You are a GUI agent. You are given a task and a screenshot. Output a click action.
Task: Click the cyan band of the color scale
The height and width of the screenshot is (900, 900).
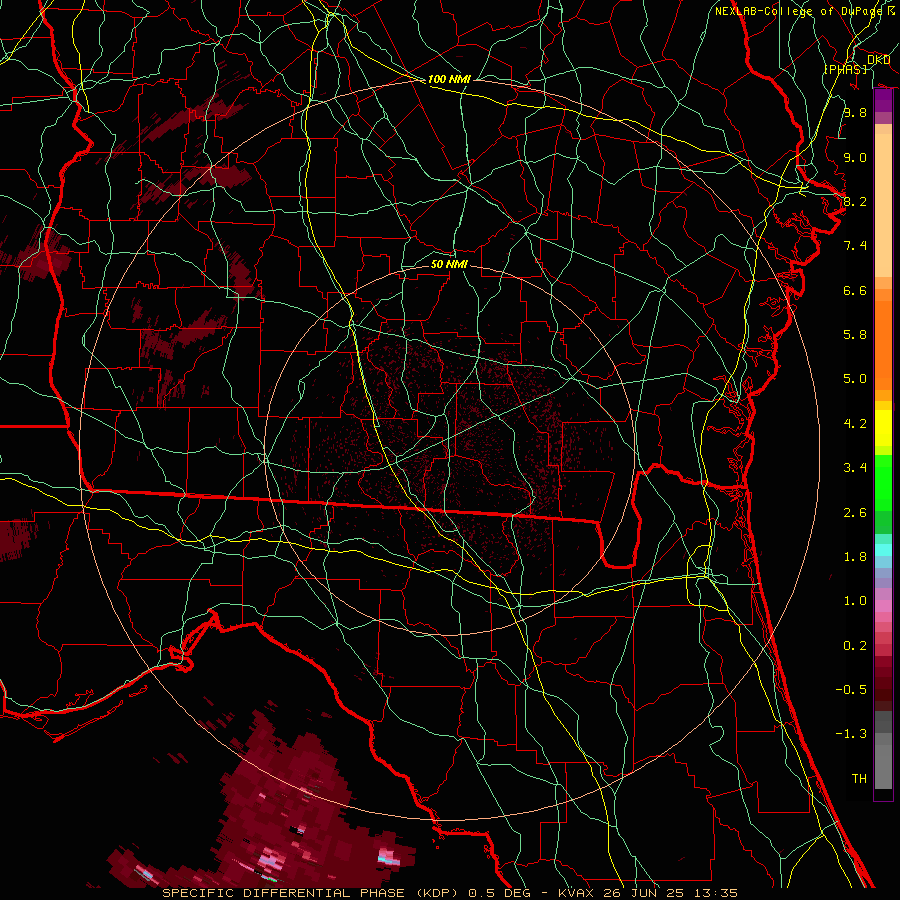click(x=883, y=550)
